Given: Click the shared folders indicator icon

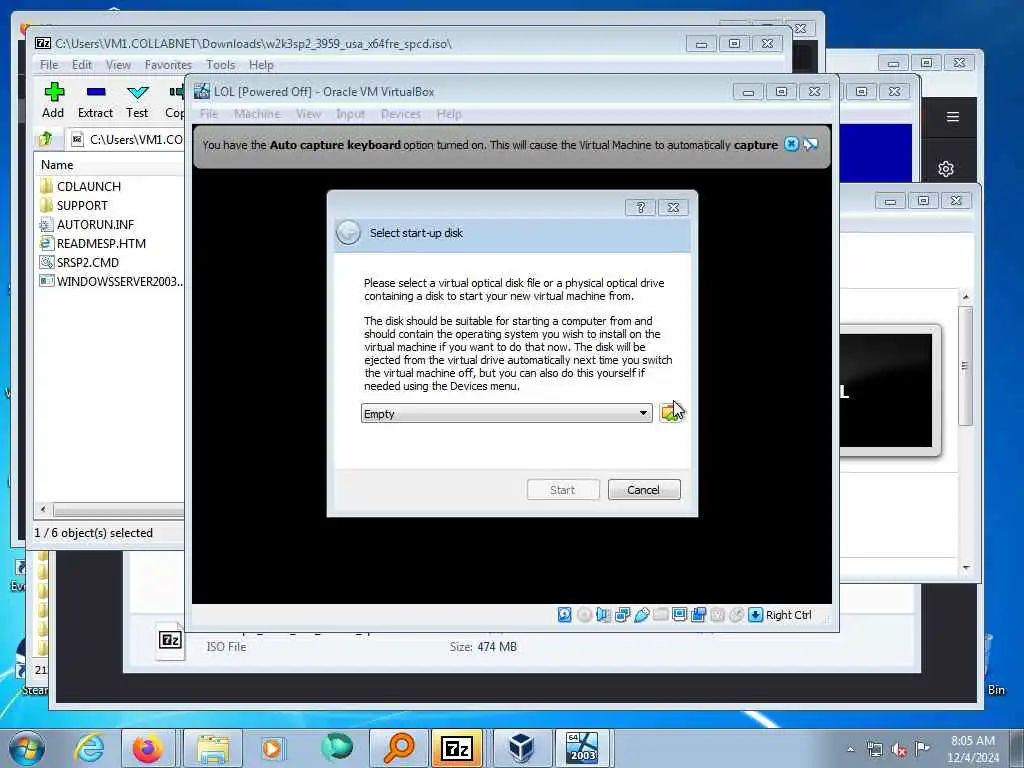Looking at the screenshot, I should (660, 615).
